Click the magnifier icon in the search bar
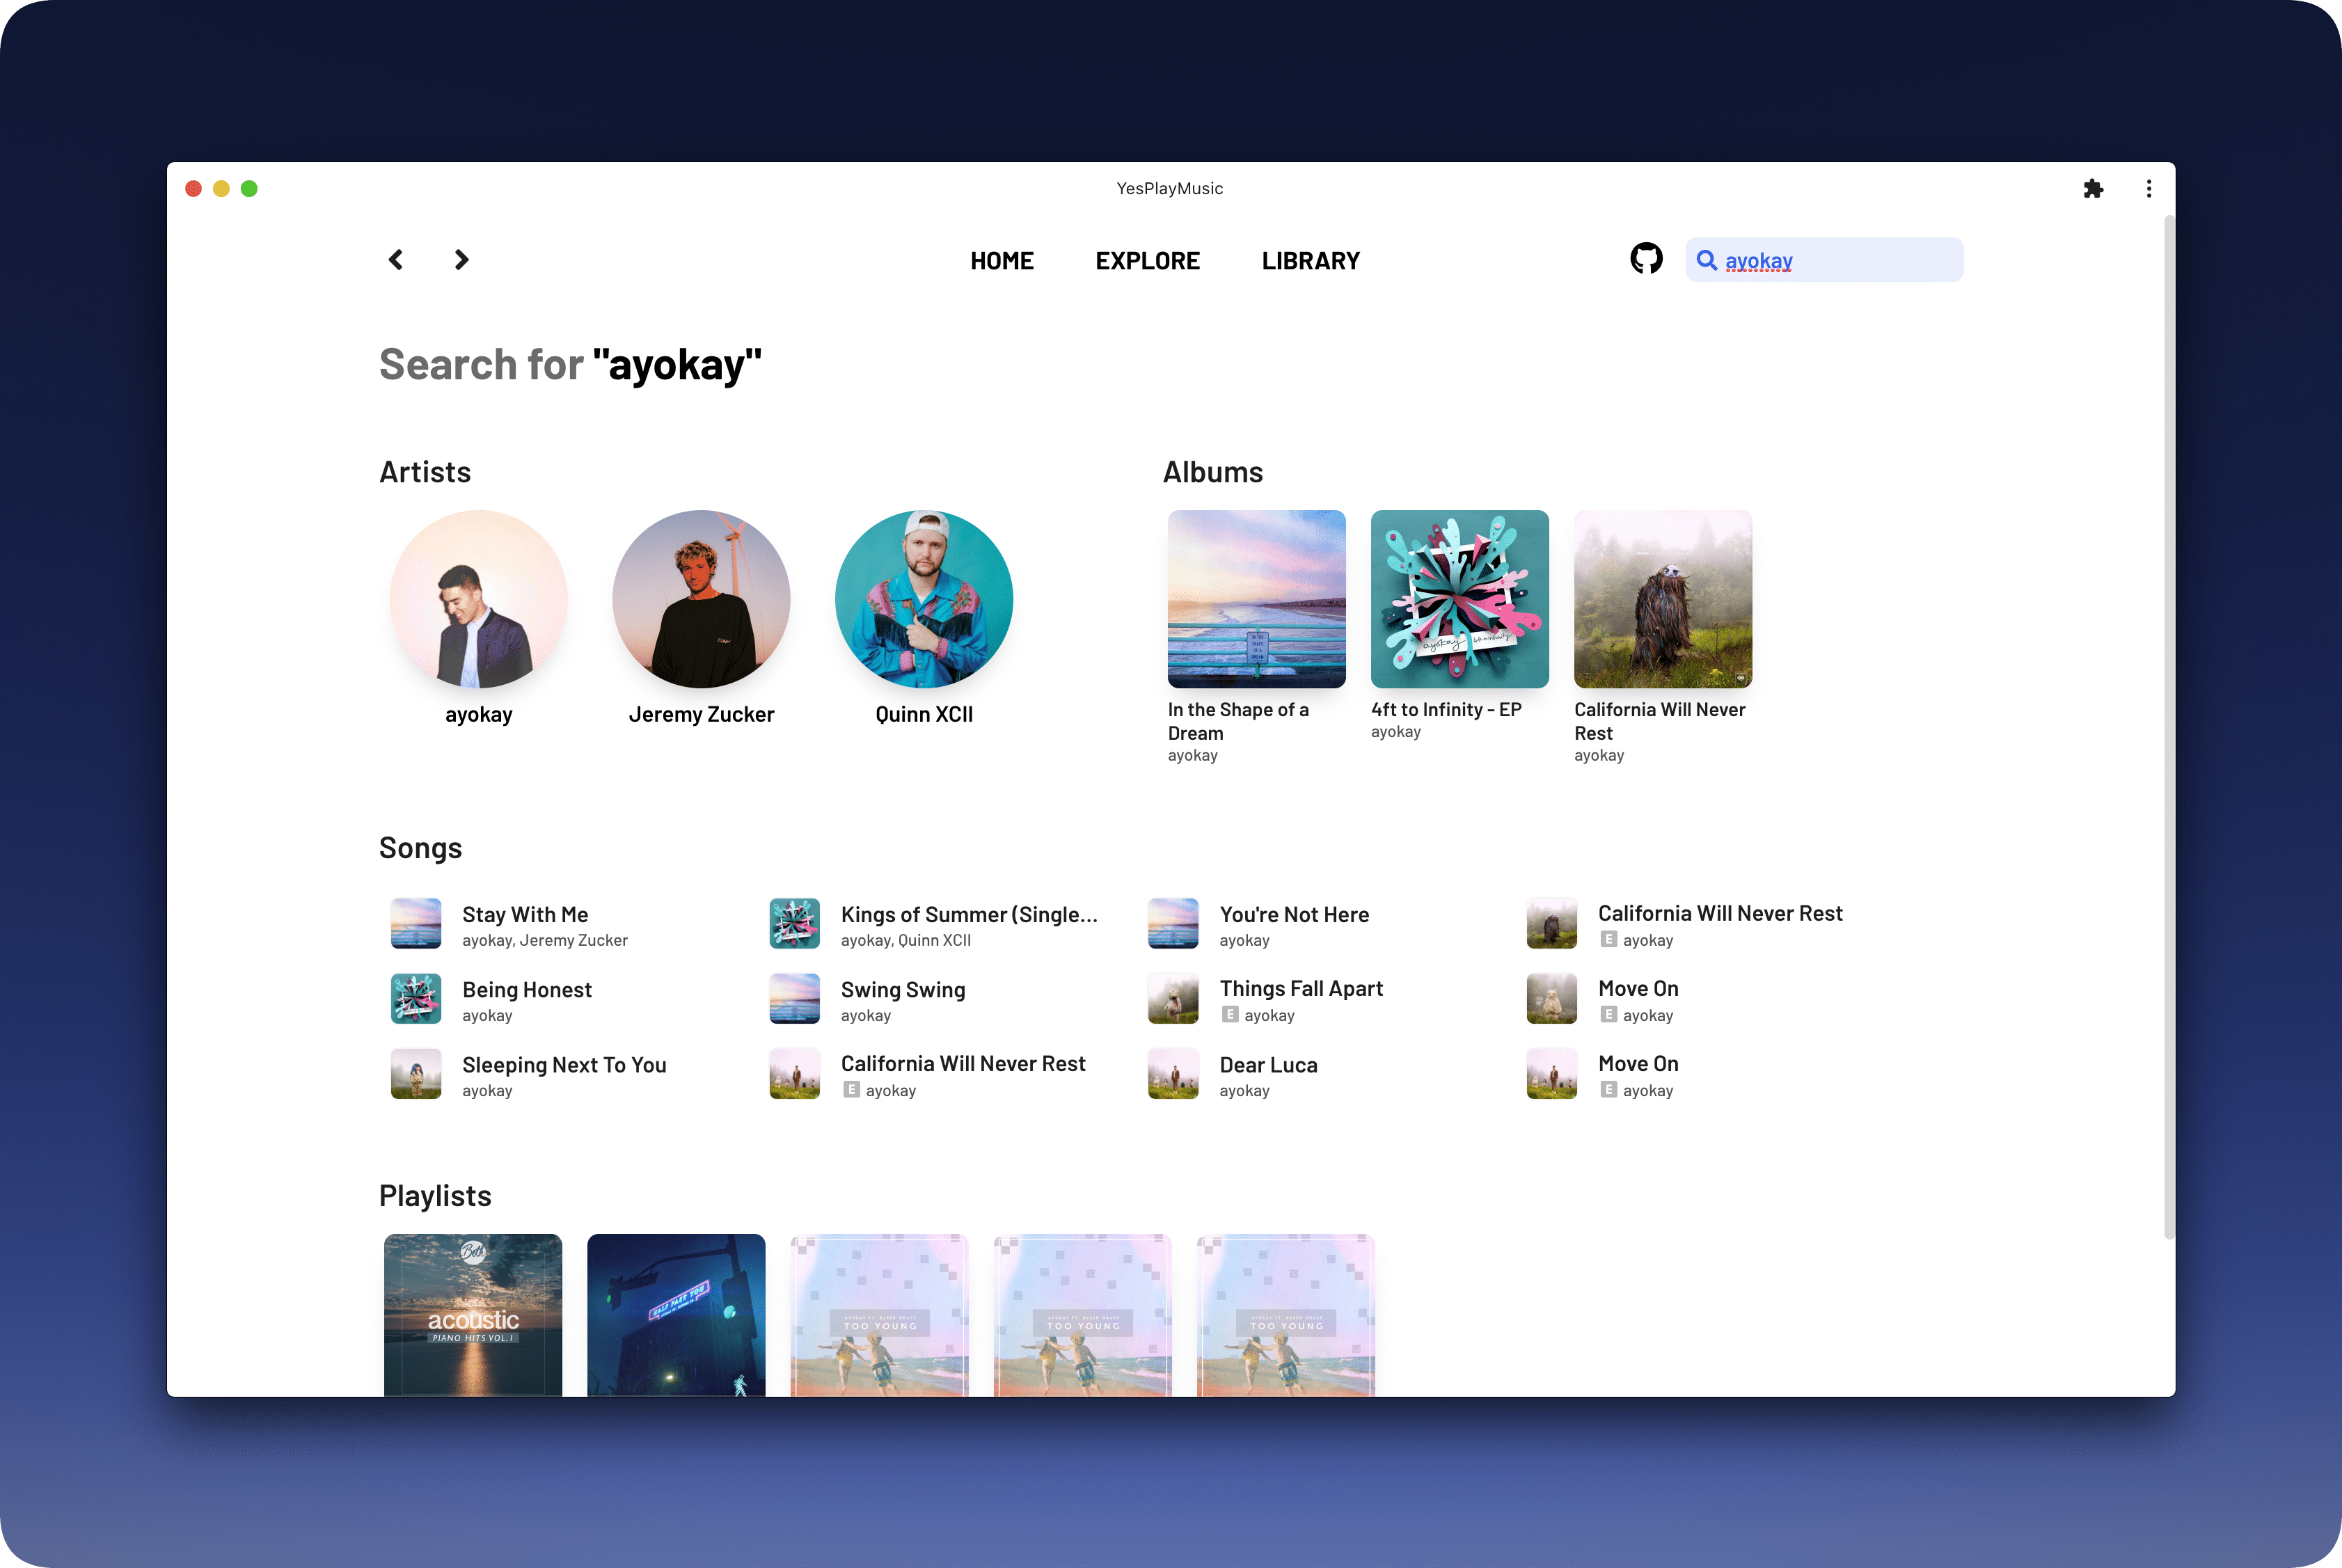 (x=1709, y=259)
